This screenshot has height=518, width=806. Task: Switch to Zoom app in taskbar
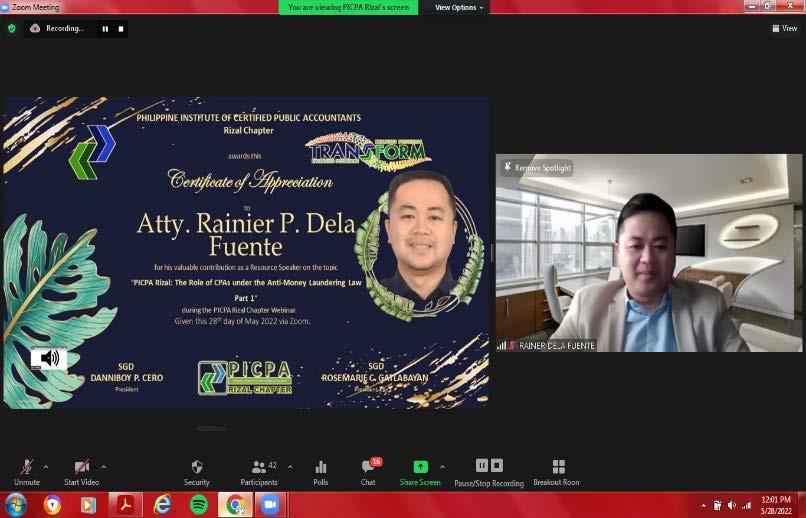[270, 505]
